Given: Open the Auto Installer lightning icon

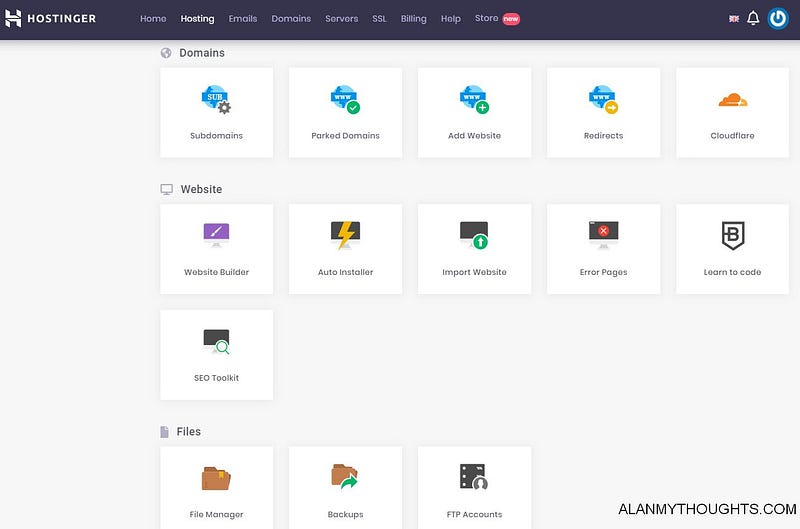Looking at the screenshot, I should point(345,235).
